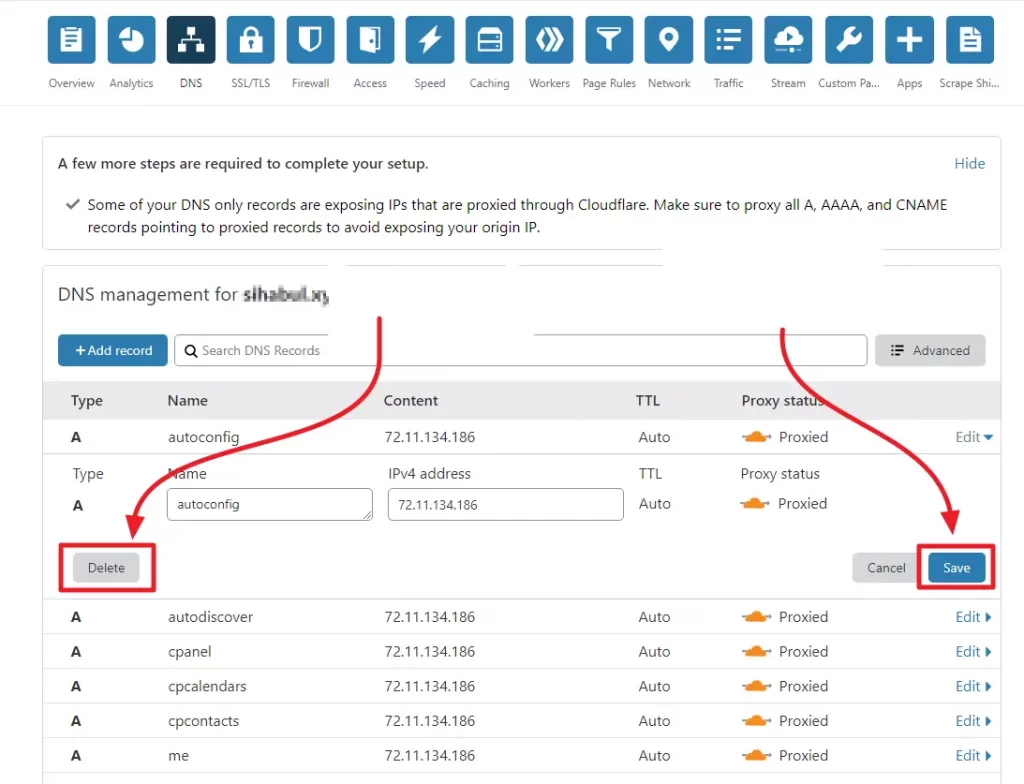Screen dimensions: 1024x784
Task: Open the Scrape Shield document icon
Action: (970, 40)
